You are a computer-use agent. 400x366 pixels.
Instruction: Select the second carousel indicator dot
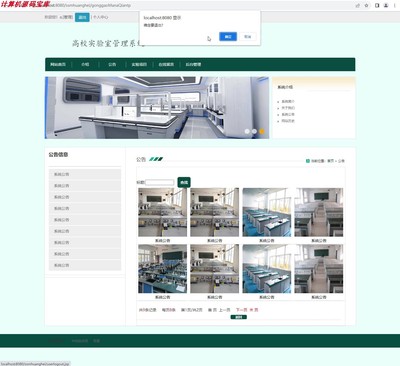[254, 131]
